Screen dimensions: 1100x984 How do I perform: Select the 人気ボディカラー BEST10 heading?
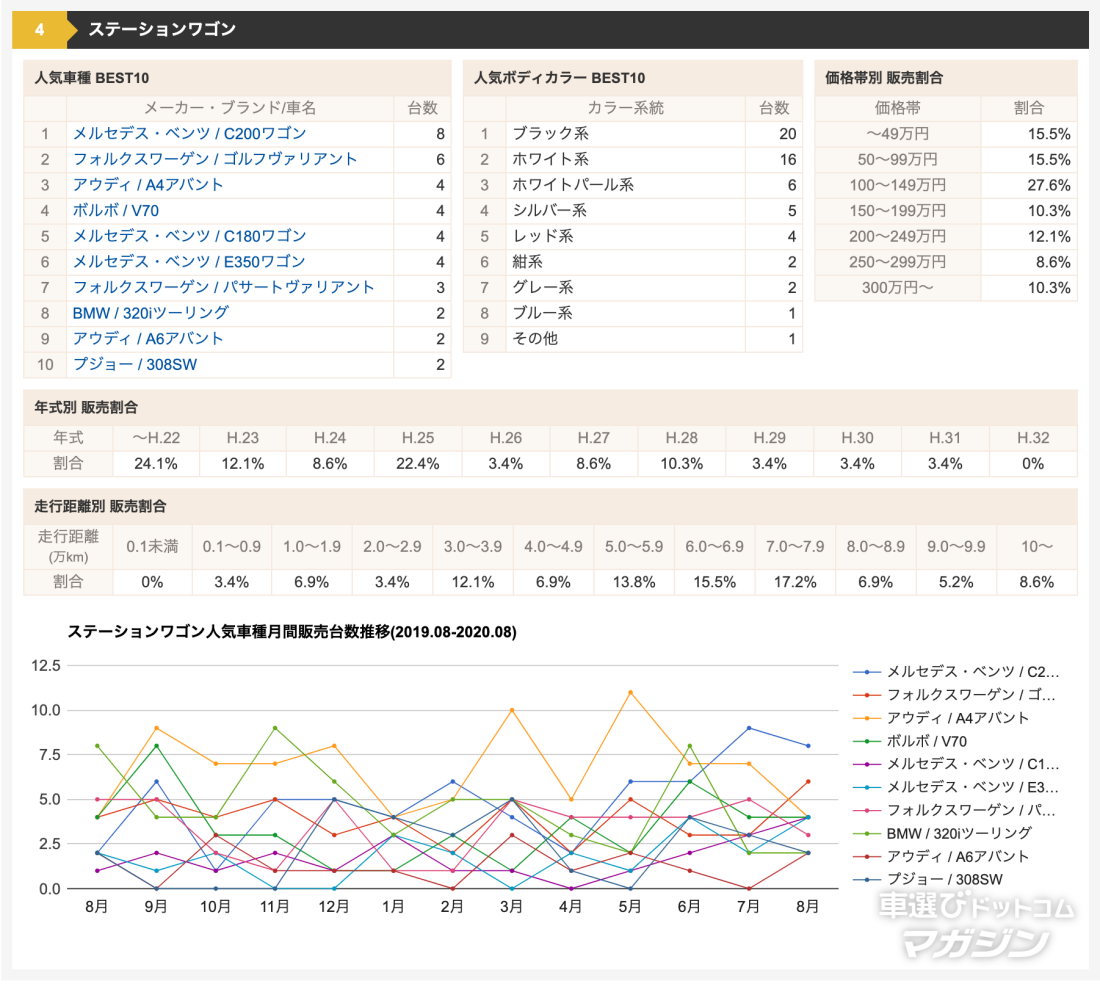[x=560, y=78]
